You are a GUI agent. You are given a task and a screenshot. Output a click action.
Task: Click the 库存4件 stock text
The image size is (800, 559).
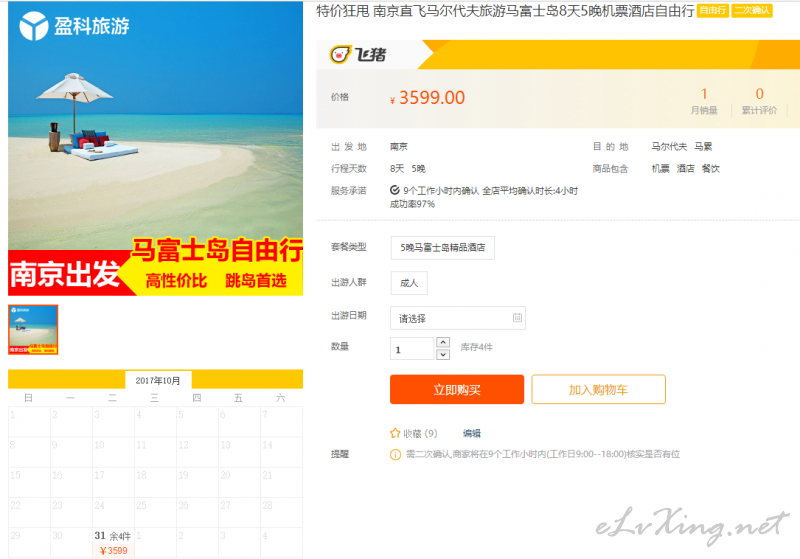(x=477, y=347)
